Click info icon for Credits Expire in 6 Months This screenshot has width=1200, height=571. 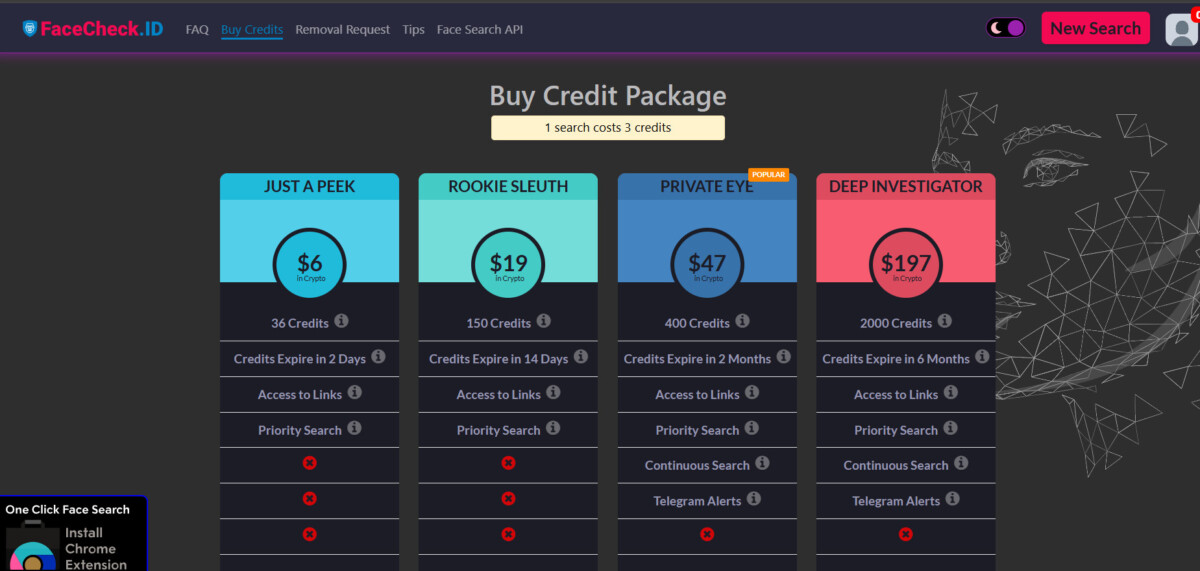(x=982, y=357)
